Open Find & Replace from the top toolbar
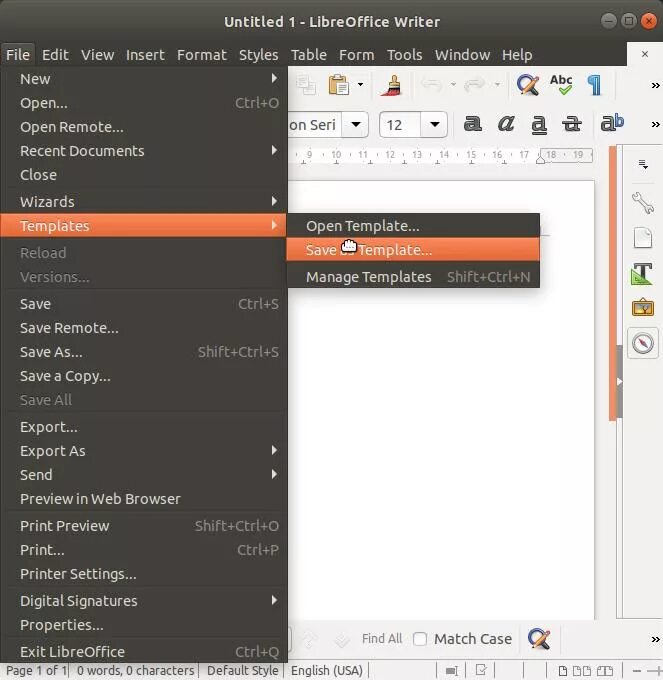This screenshot has height=680, width=663. pyautogui.click(x=528, y=85)
